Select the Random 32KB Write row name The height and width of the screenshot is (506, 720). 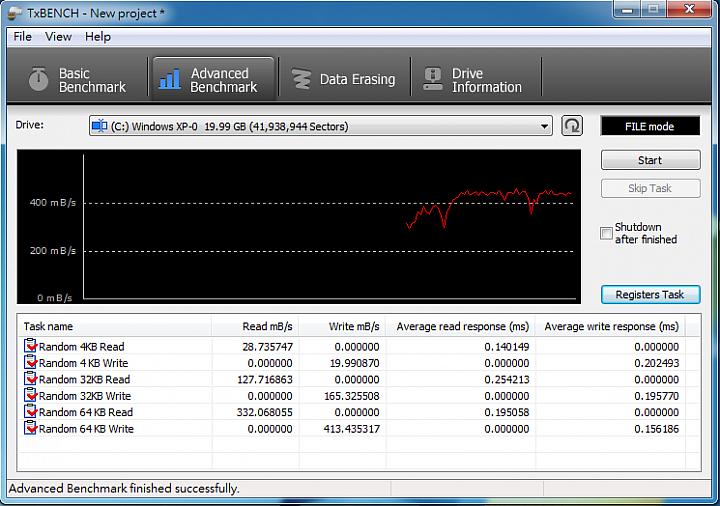click(85, 396)
